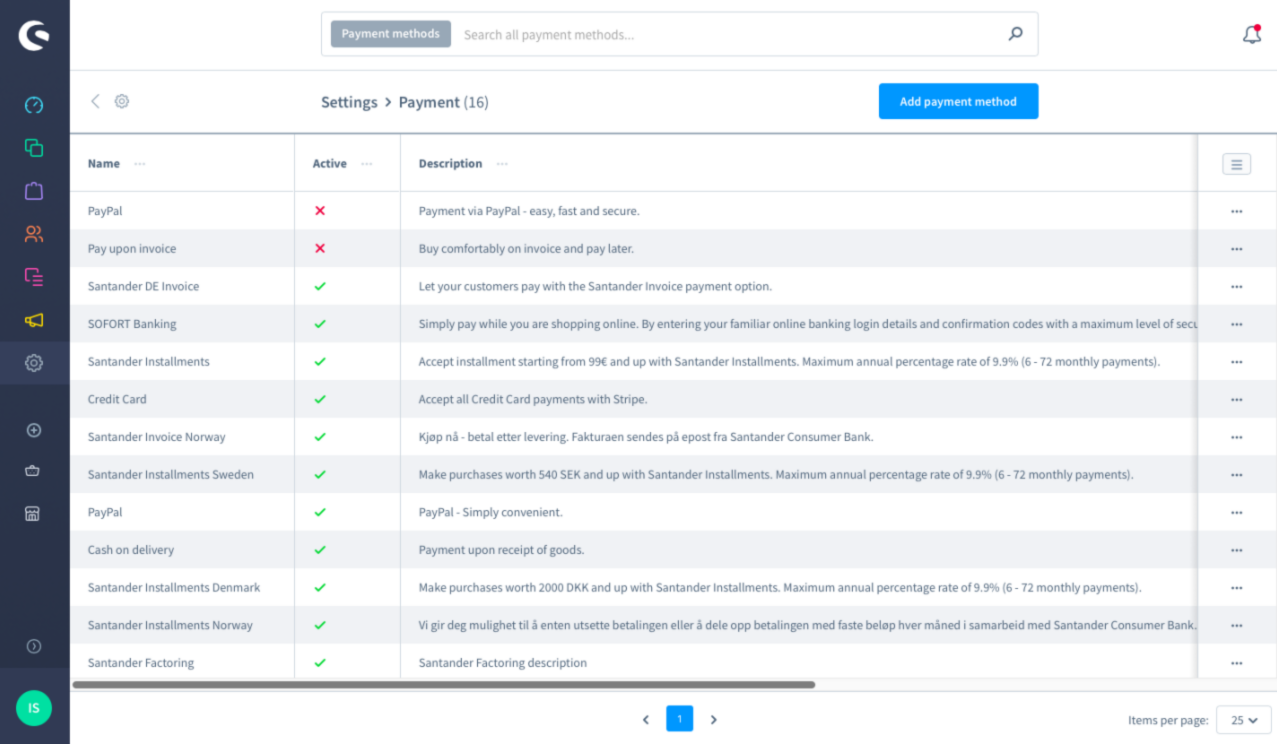Open Active column options ellipsis
1277x744 pixels.
pos(367,164)
